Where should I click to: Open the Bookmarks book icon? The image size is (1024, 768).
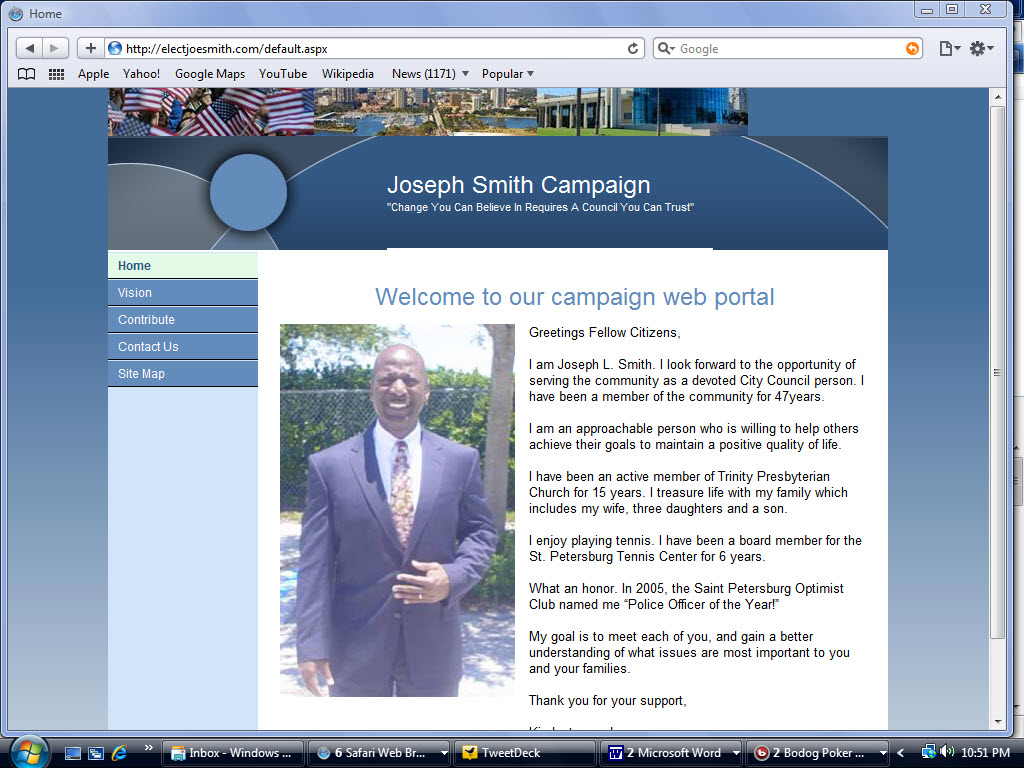(25, 73)
